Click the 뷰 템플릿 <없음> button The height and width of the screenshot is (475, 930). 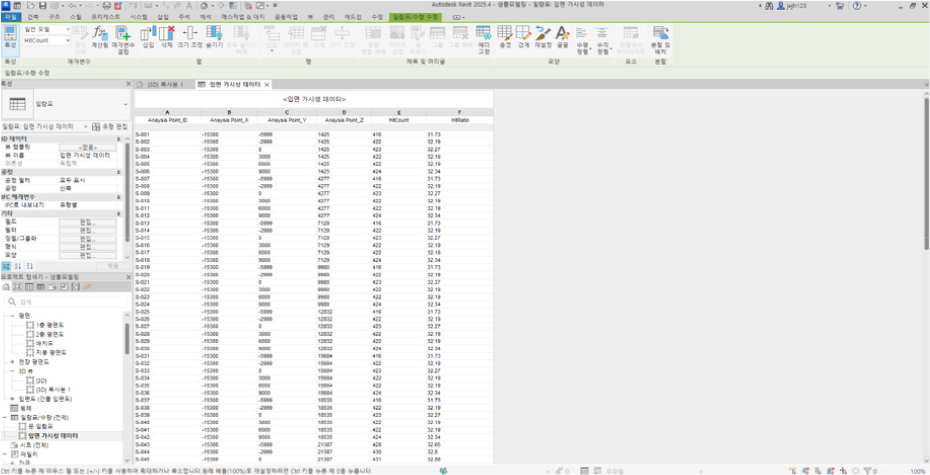[88, 146]
